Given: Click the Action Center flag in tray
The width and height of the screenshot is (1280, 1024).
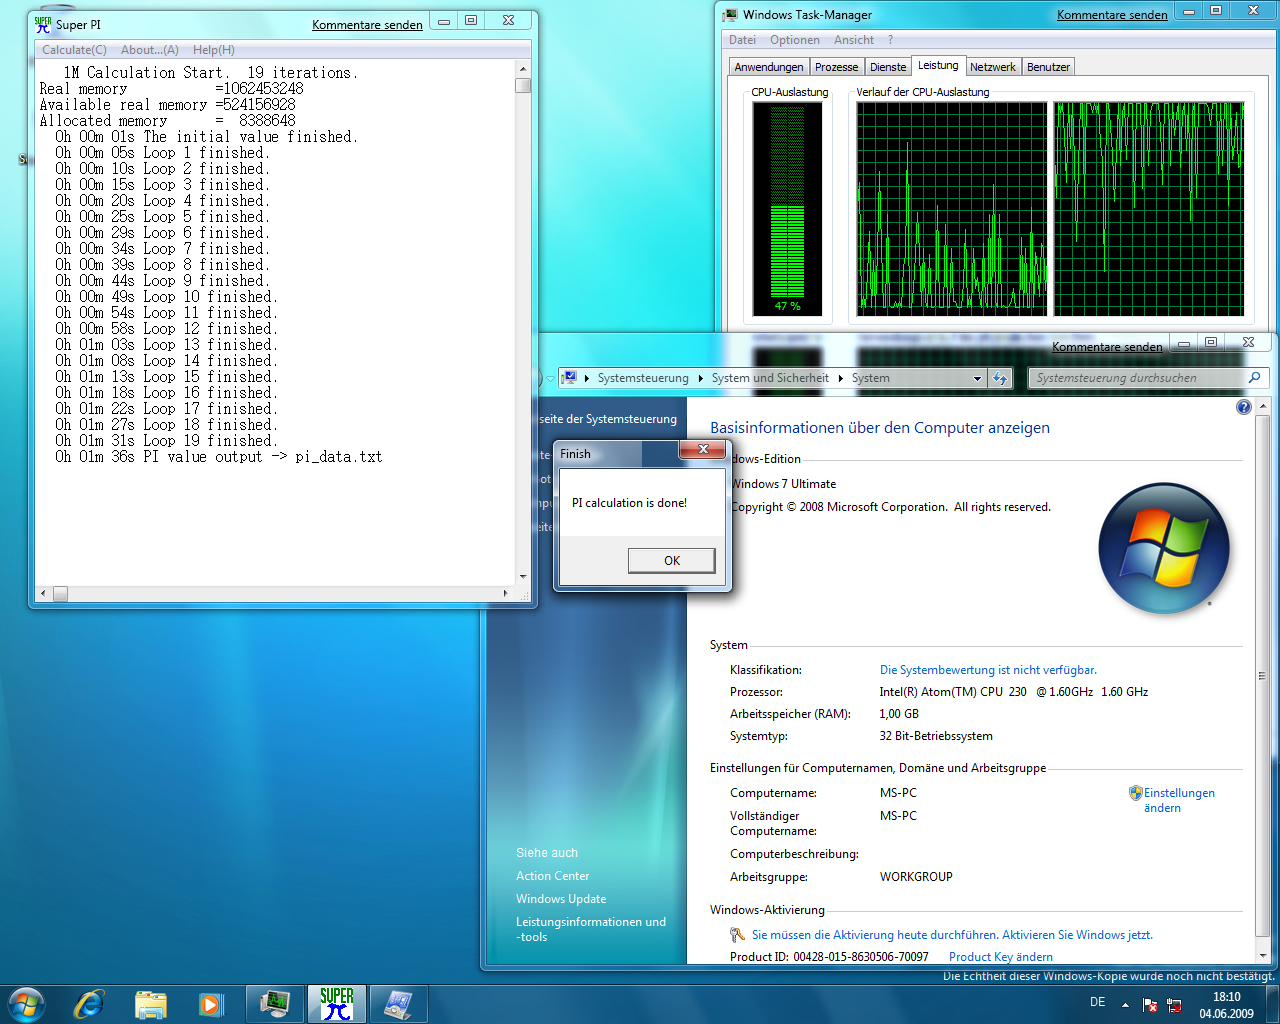Looking at the screenshot, I should (x=1150, y=1005).
